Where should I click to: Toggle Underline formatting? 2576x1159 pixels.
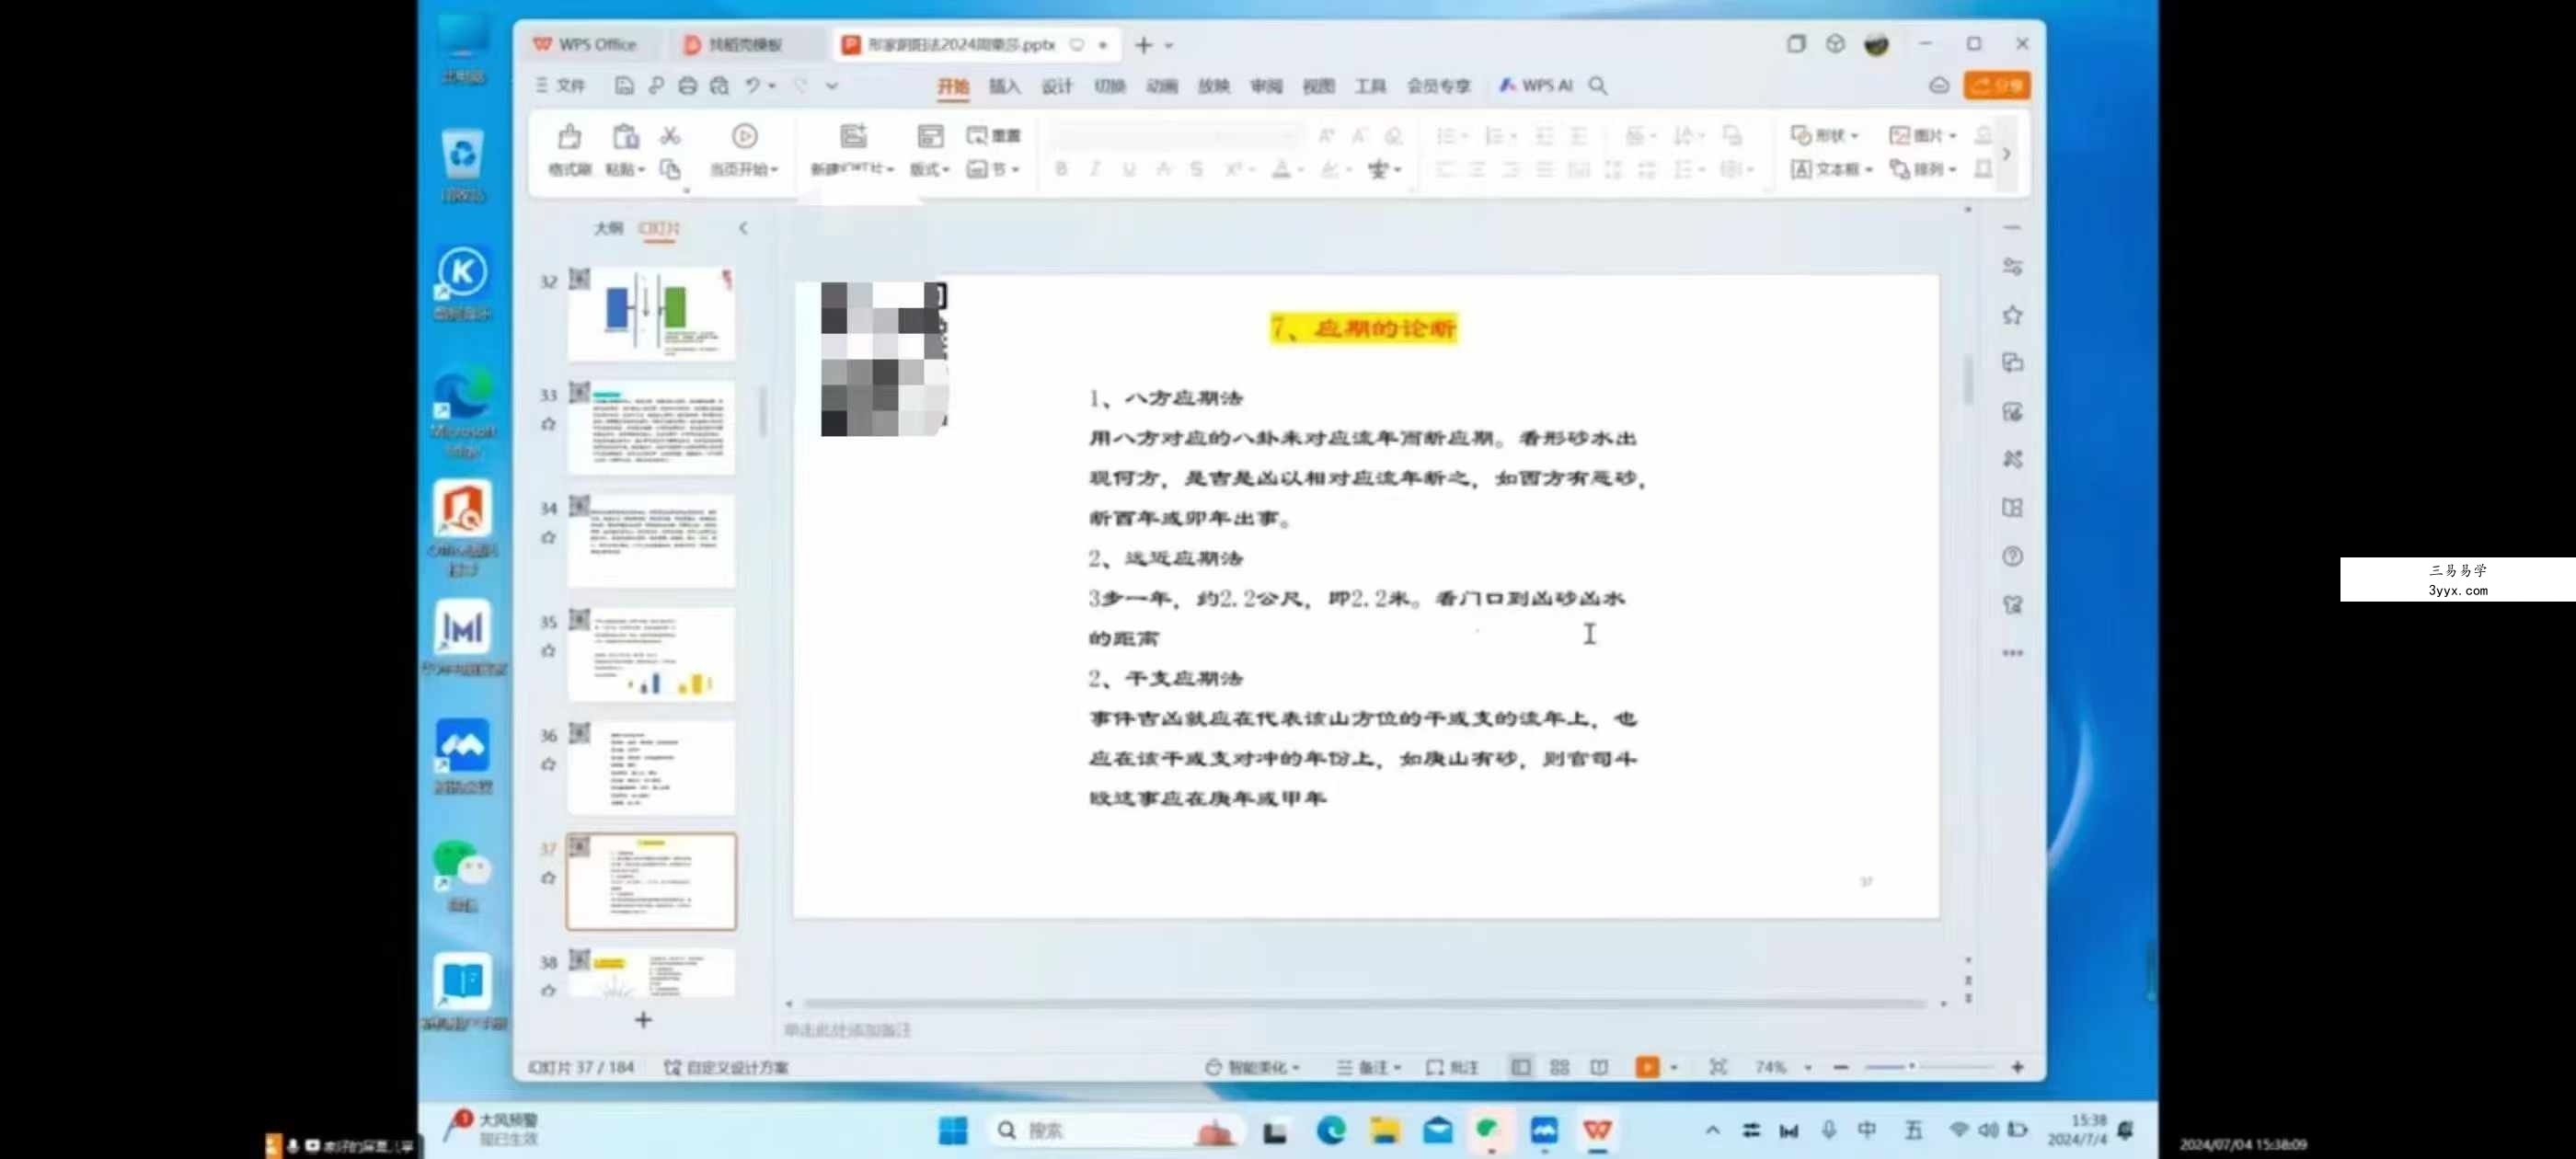[x=1129, y=169]
